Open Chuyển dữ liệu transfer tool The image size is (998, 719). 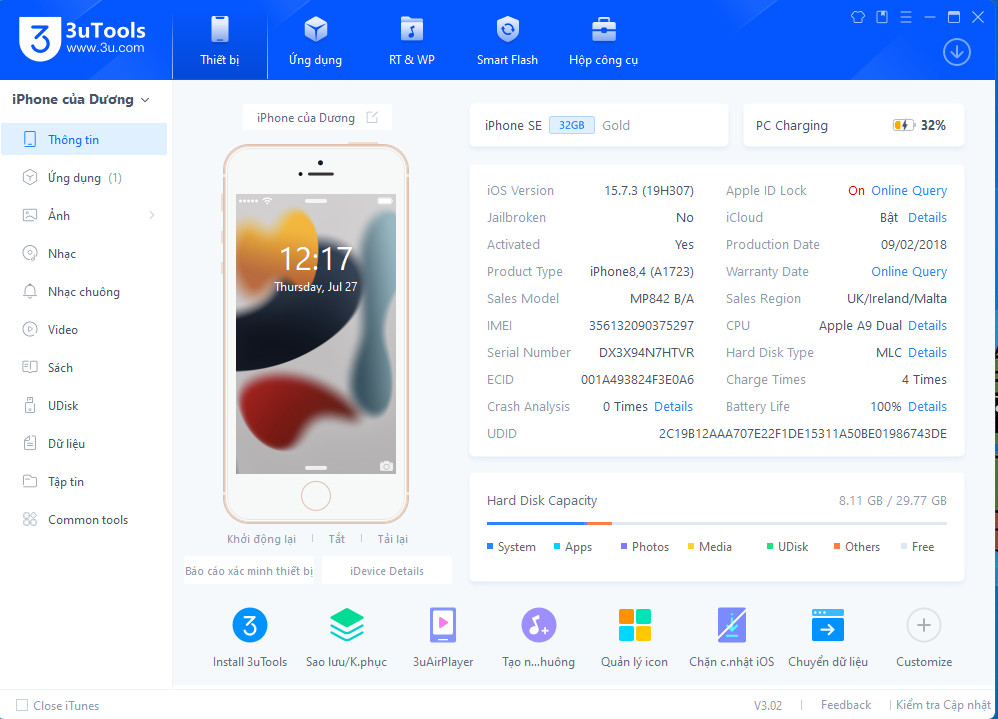coord(828,626)
